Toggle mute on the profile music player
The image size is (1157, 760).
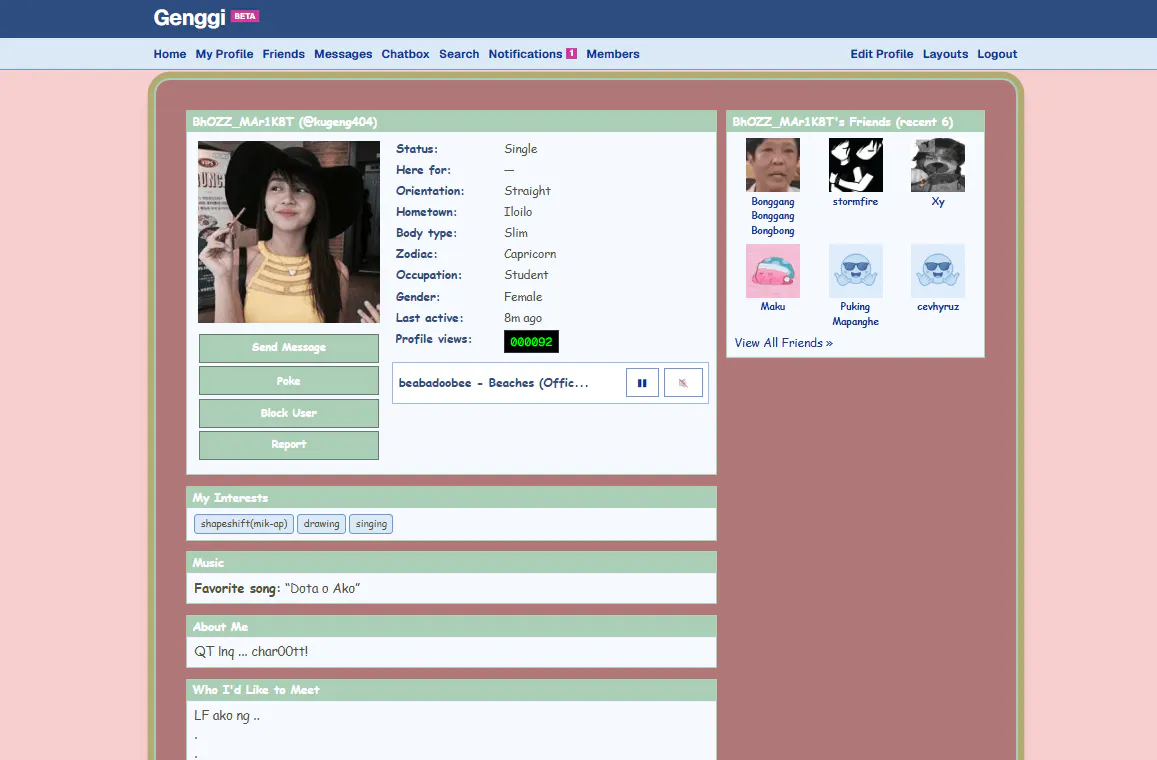[x=683, y=383]
